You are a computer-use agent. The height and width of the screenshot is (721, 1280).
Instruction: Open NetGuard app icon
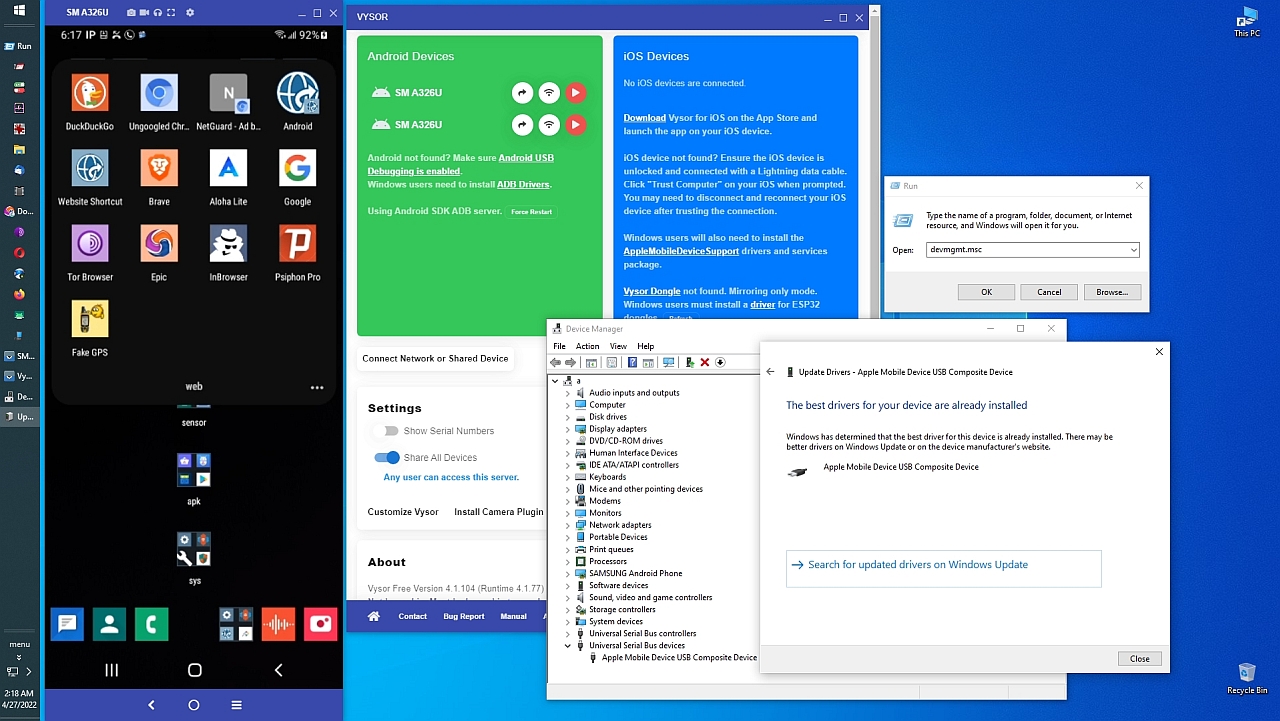[228, 93]
